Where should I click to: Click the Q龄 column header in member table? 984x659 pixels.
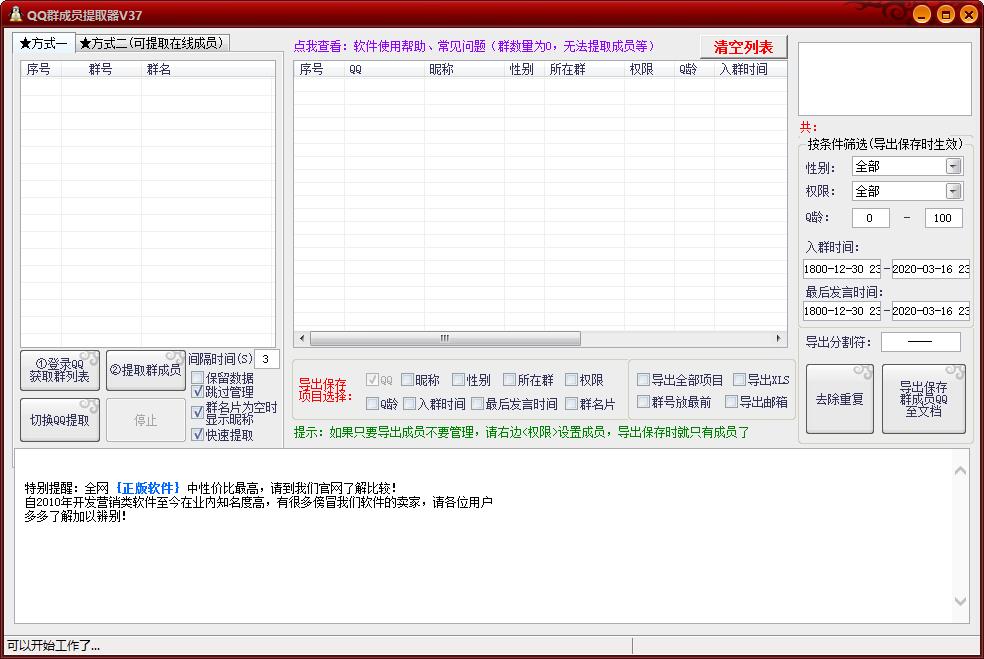(x=694, y=69)
